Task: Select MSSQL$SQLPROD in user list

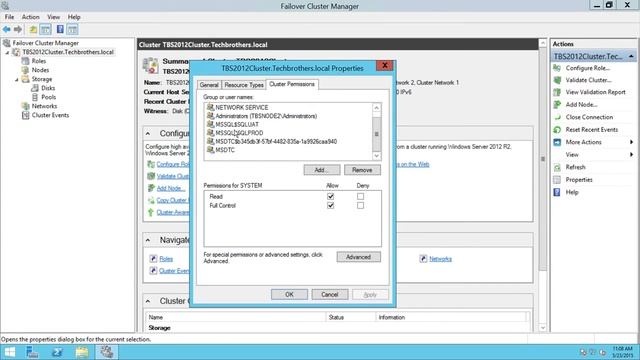Action: click(x=235, y=133)
